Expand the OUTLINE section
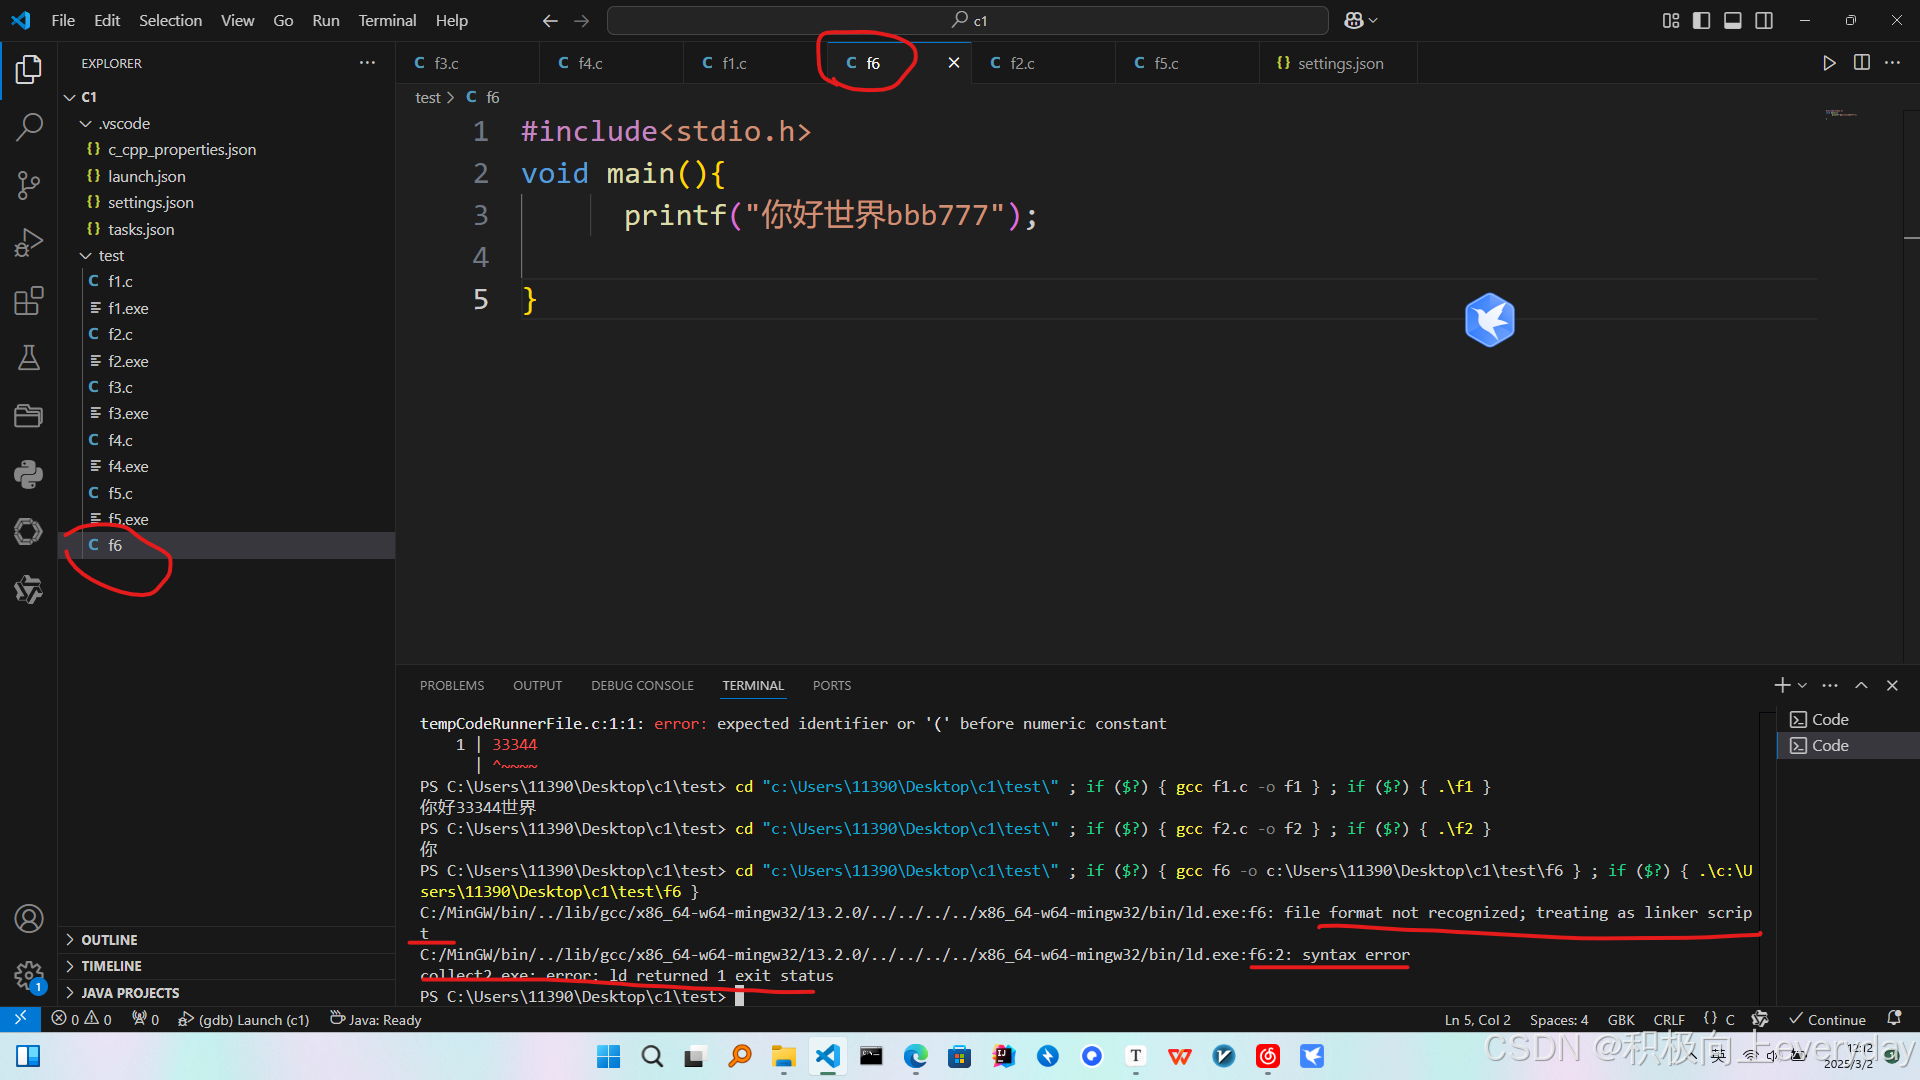The image size is (1920, 1080). point(108,940)
